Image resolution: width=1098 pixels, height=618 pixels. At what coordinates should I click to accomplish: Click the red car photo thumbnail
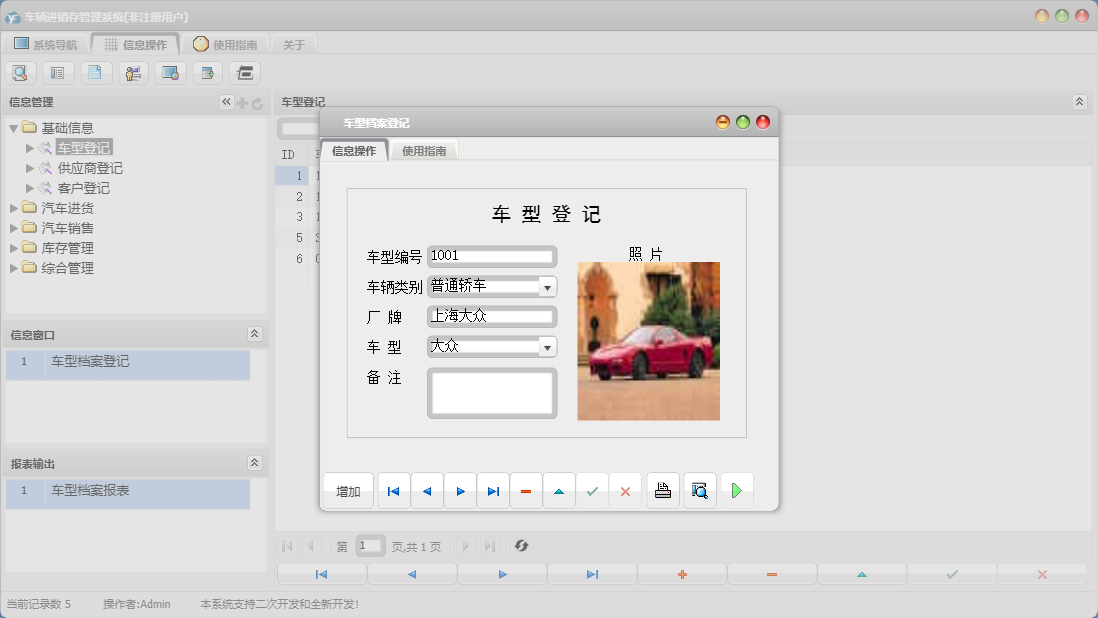tap(648, 341)
